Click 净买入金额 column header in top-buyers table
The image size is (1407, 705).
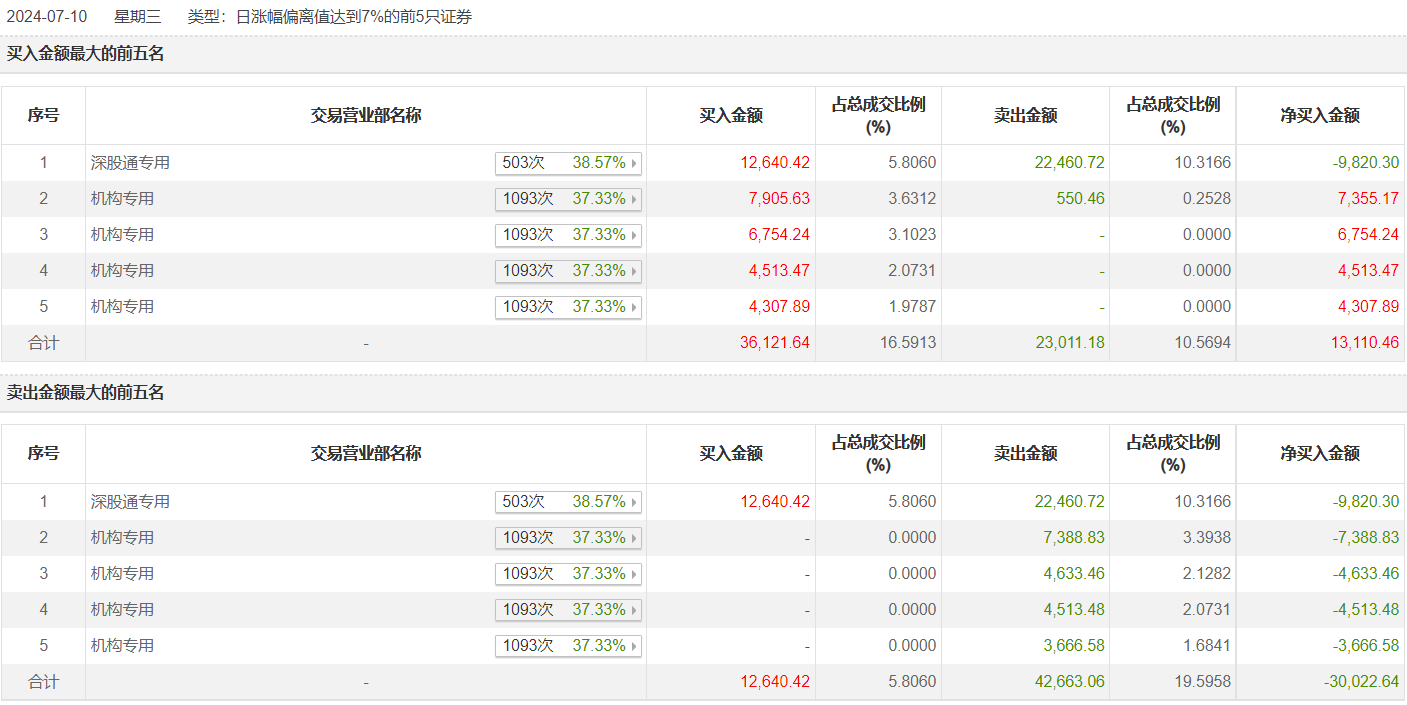click(1320, 116)
